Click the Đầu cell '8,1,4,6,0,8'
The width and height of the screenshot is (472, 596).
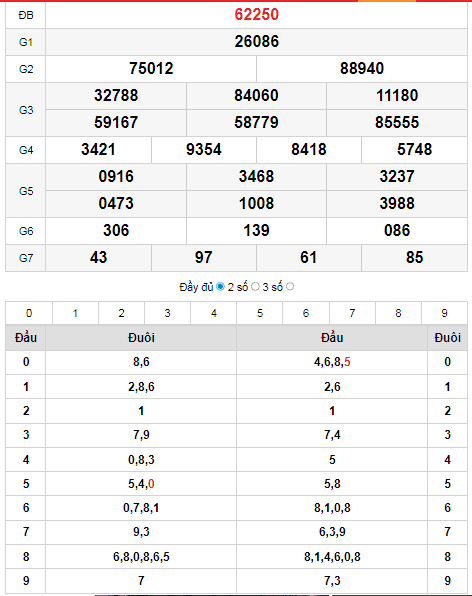[x=332, y=556]
